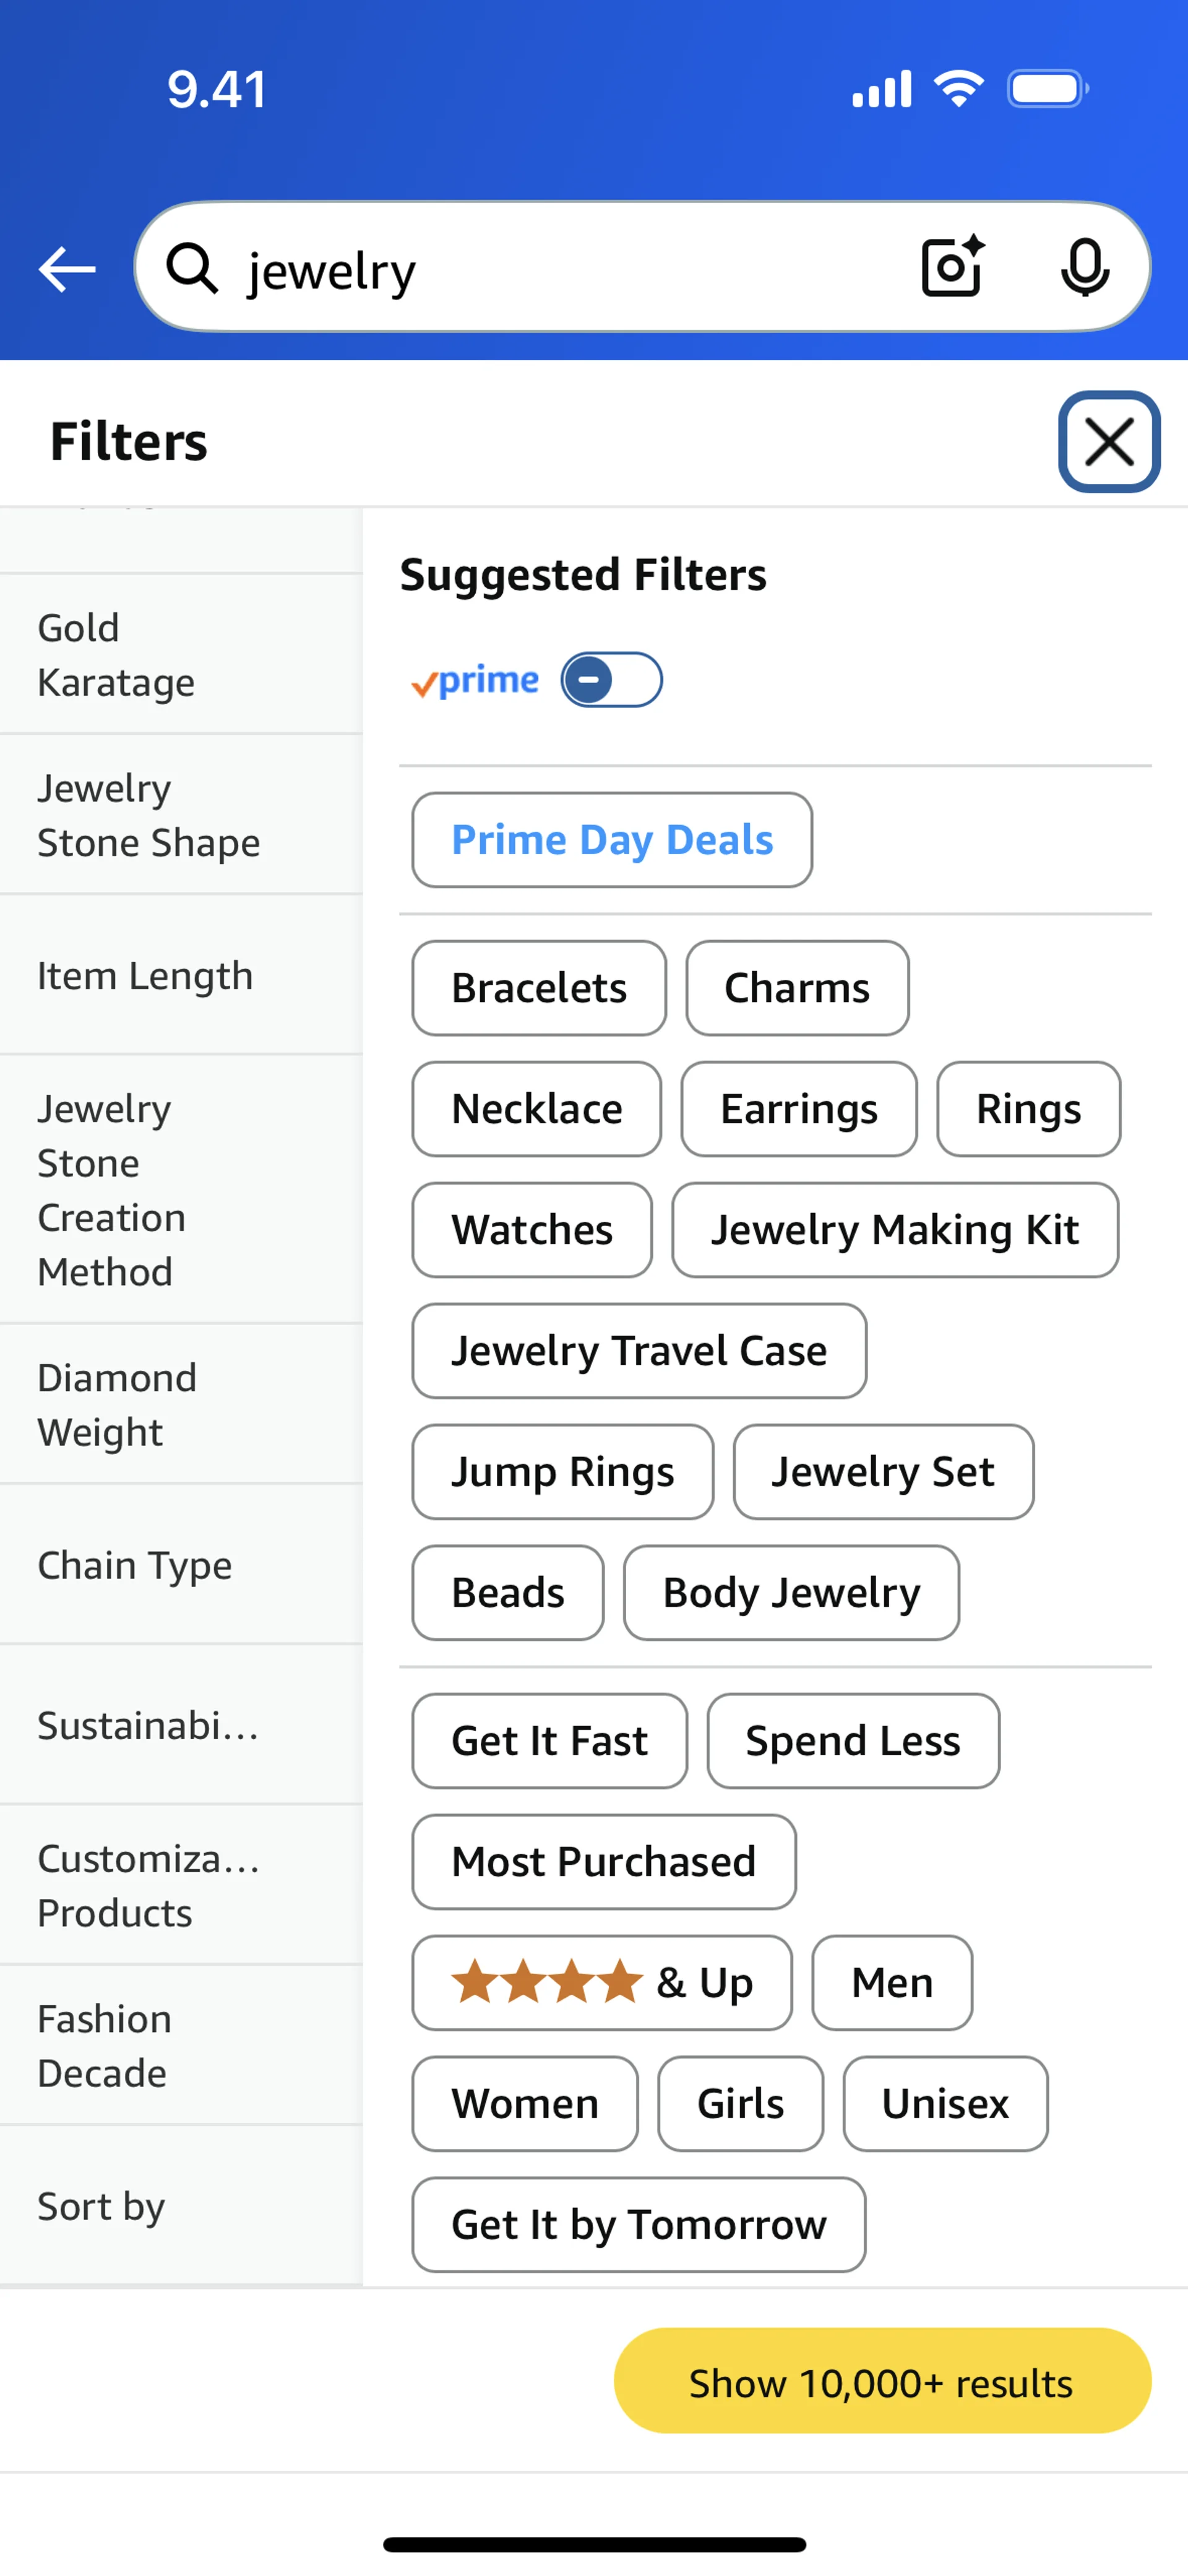Toggle the Earrings filter chip
1188x2576 pixels.
coord(799,1109)
